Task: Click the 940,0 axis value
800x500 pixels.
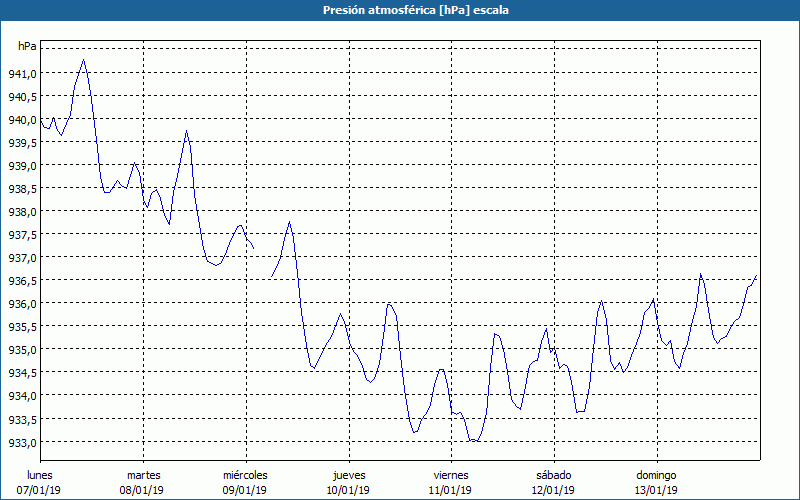Action: pyautogui.click(x=22, y=120)
